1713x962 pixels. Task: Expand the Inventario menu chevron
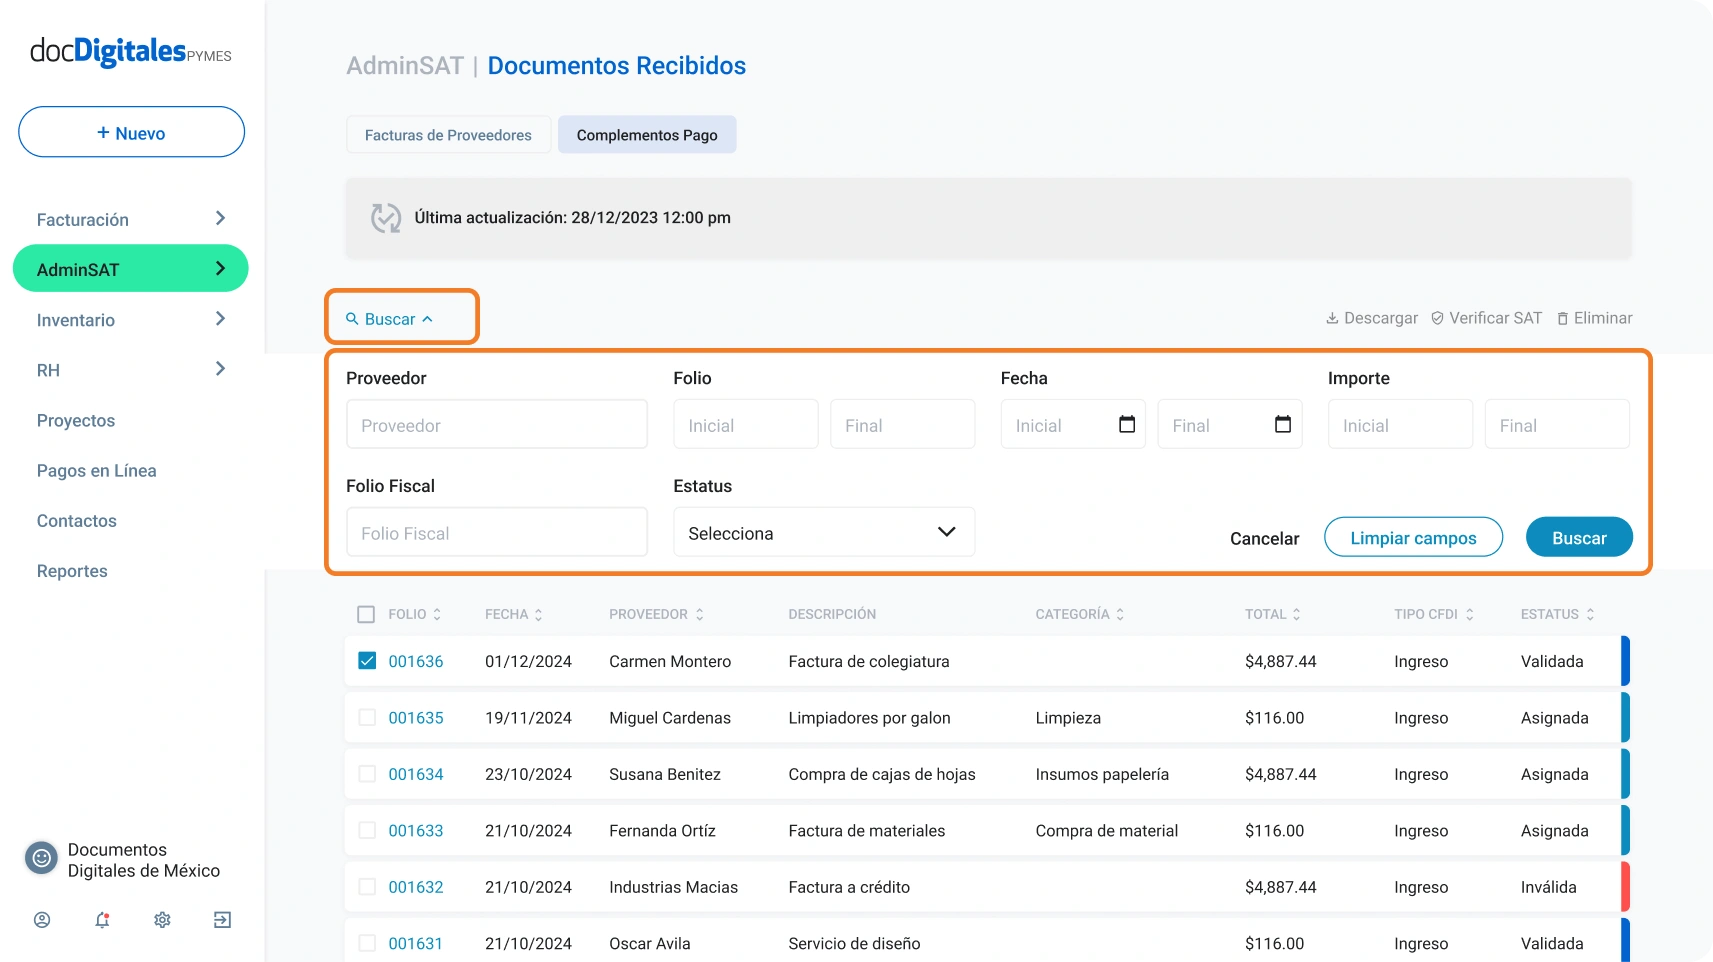(220, 318)
